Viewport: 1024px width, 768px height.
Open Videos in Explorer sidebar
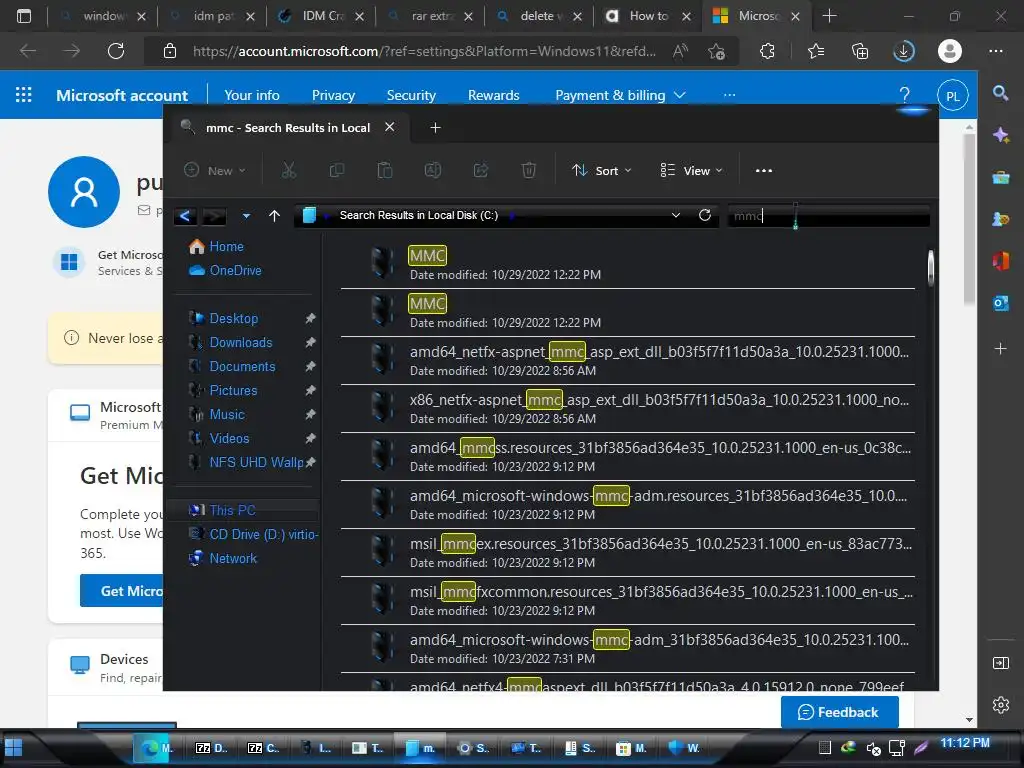219,438
